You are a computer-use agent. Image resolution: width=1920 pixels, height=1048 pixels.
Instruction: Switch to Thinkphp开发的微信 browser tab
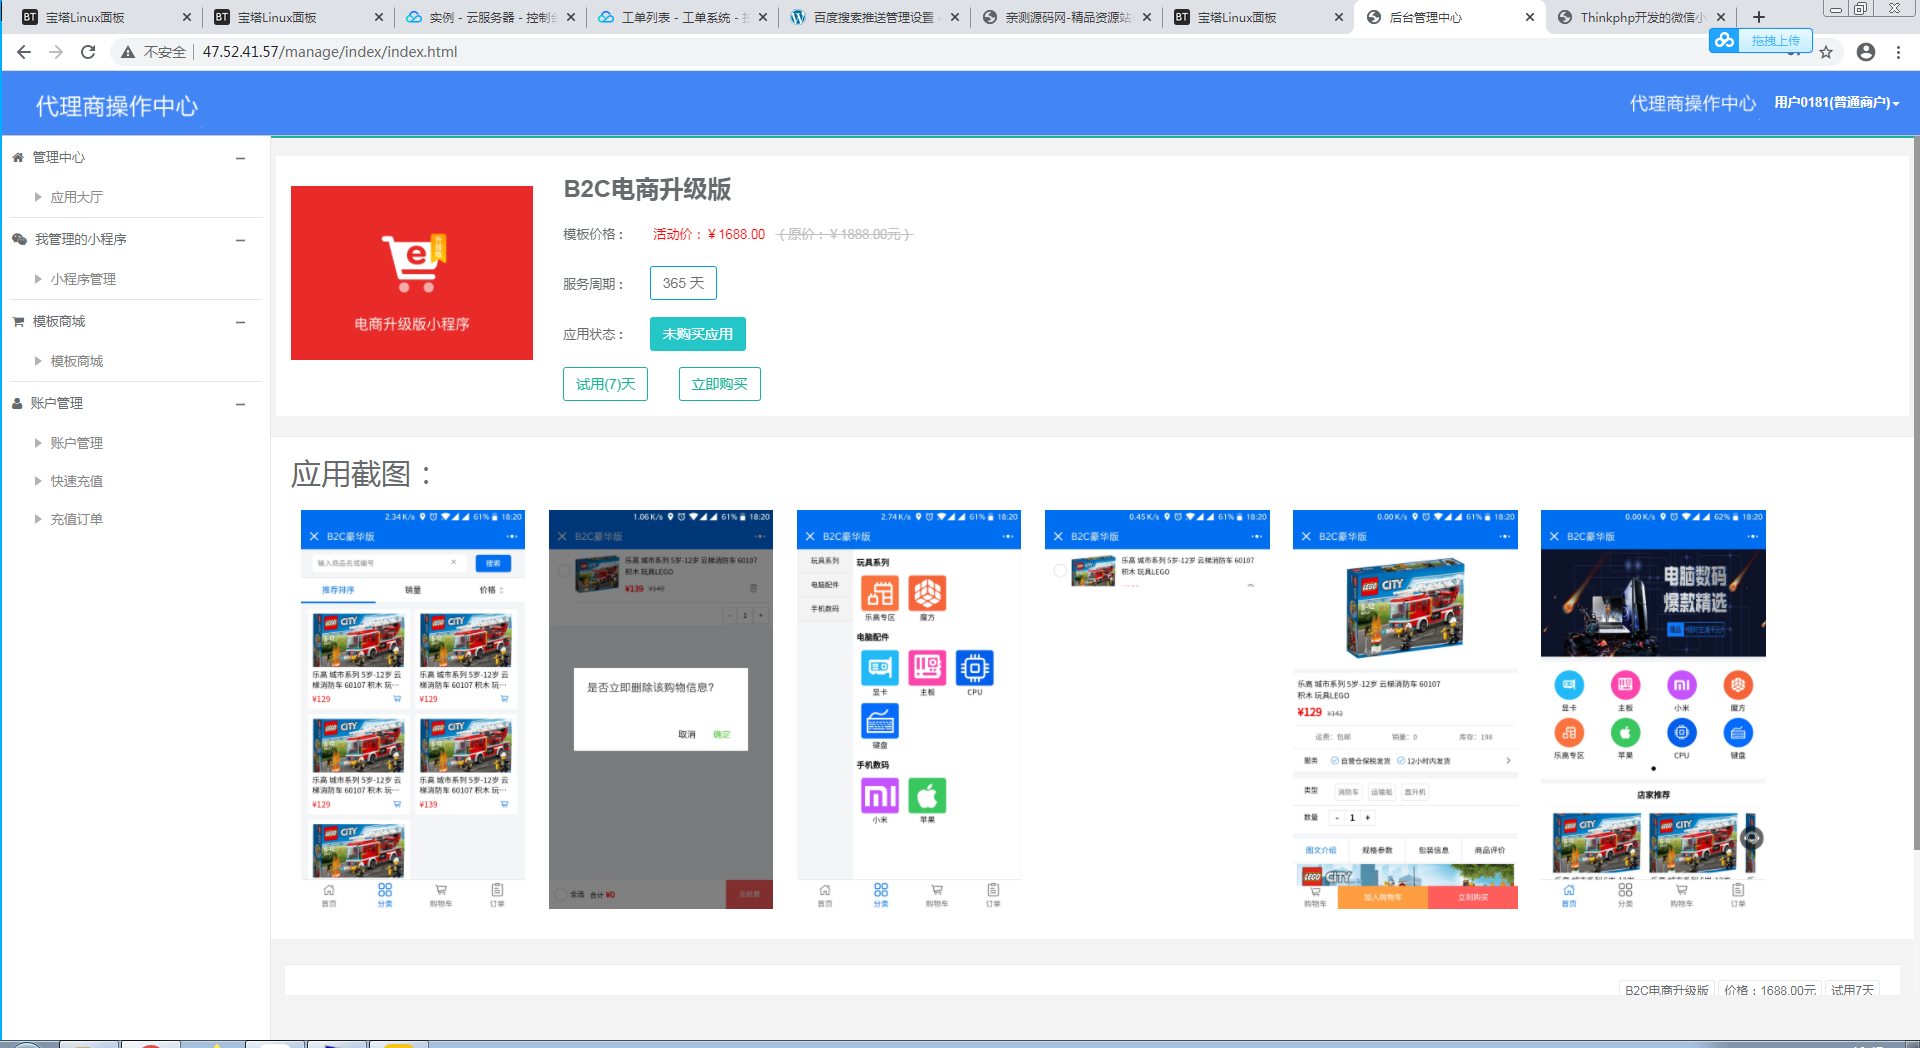click(x=1642, y=17)
